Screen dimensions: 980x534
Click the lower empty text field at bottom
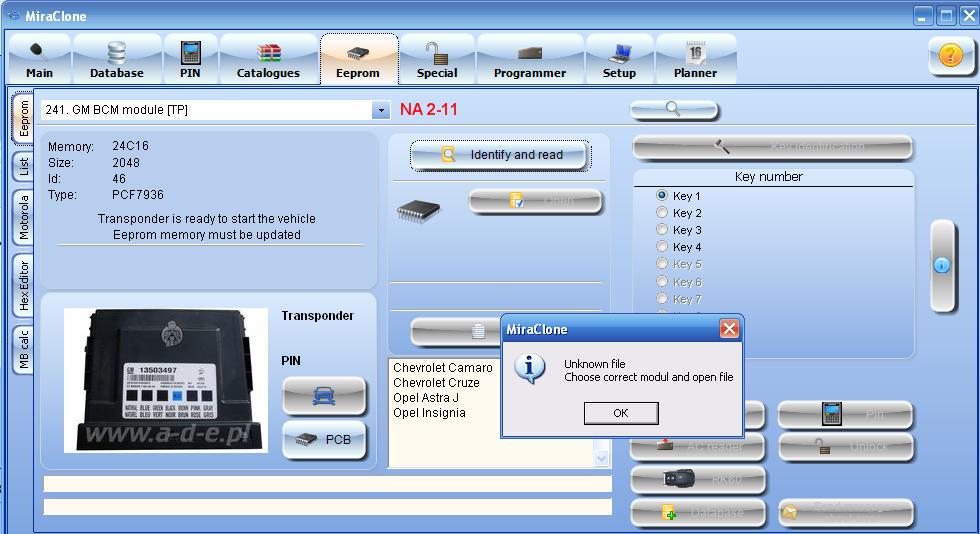(328, 506)
